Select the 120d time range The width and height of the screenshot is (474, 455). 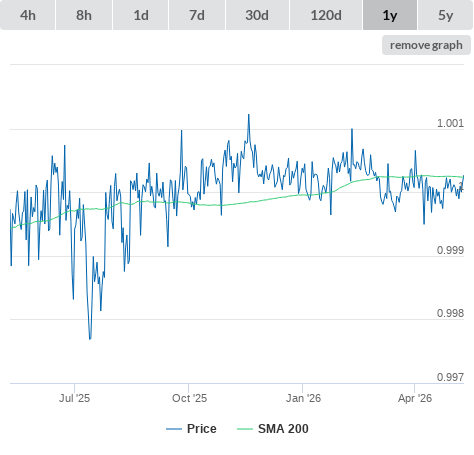coord(326,15)
